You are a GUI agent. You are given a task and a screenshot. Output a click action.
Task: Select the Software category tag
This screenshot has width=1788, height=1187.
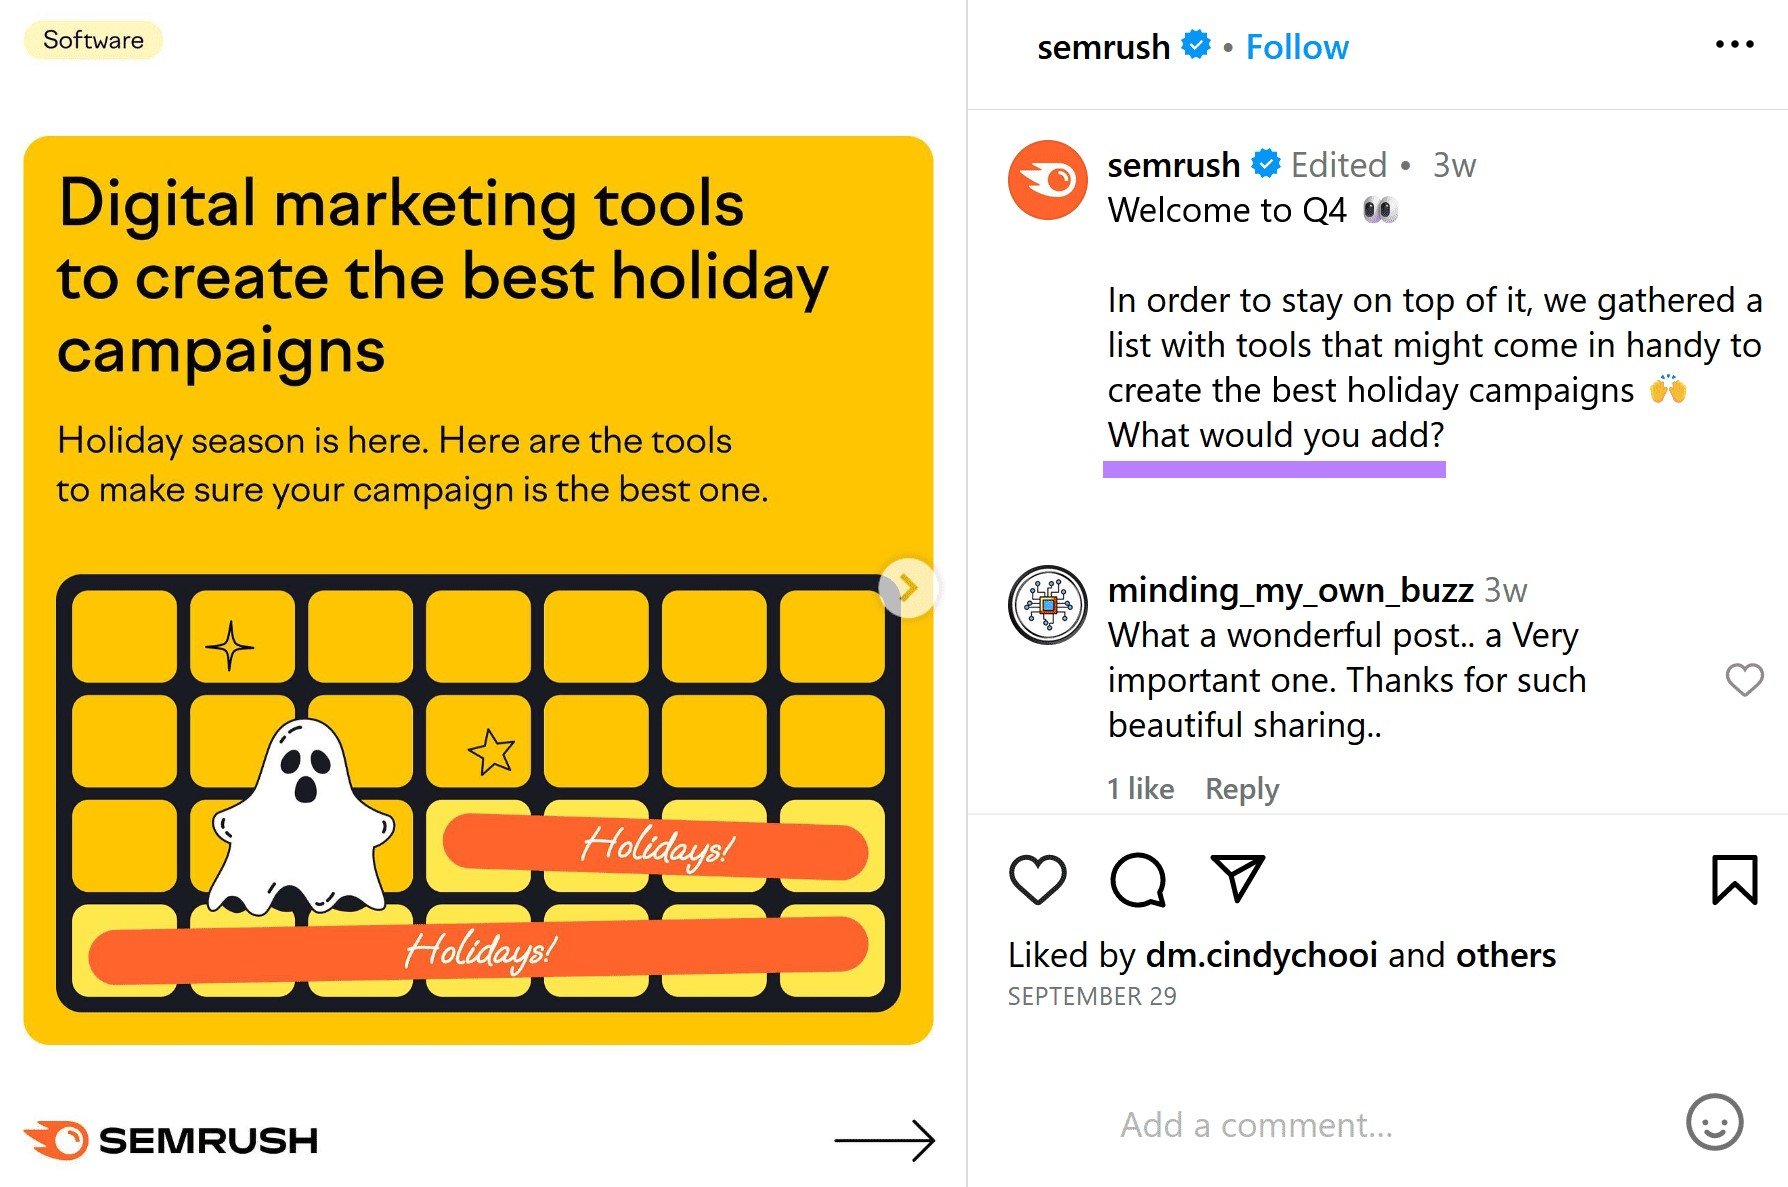(91, 40)
